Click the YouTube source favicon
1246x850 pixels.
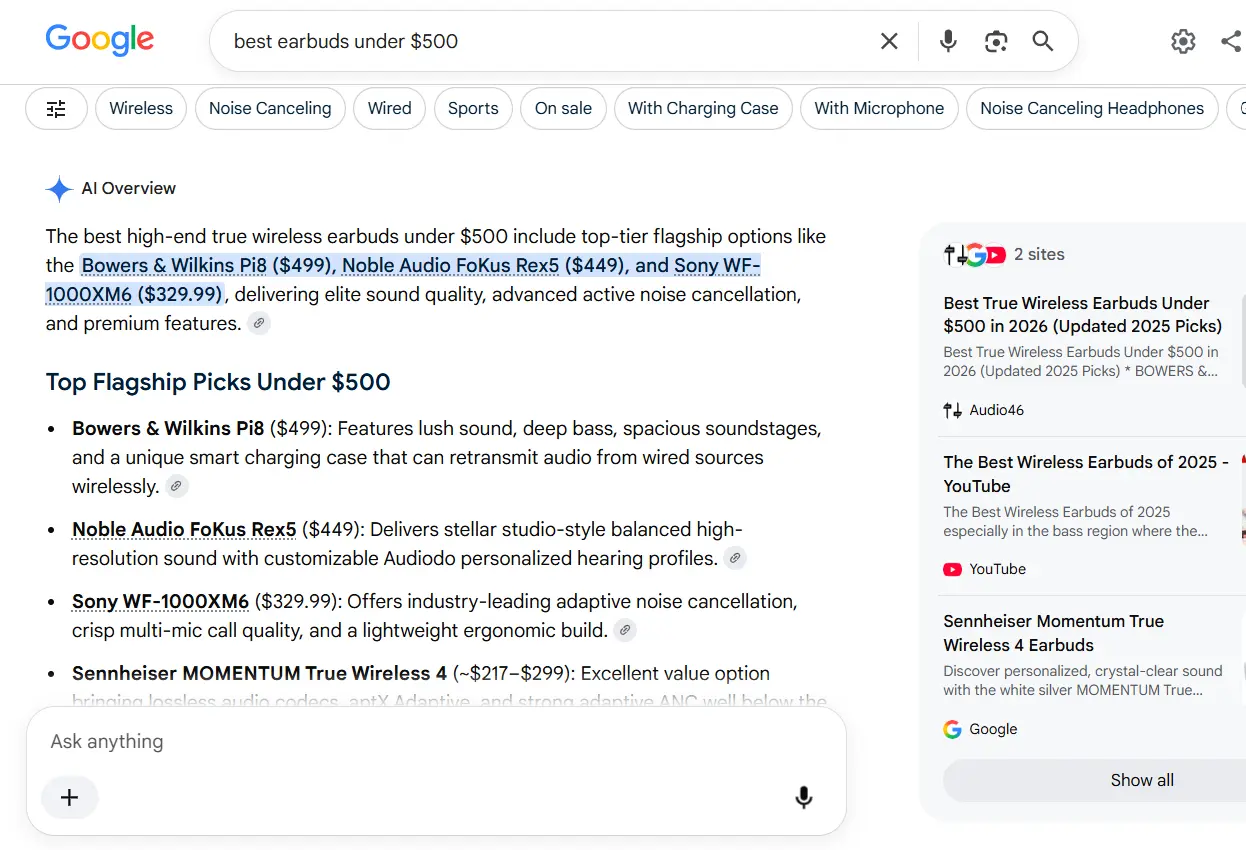(x=952, y=569)
